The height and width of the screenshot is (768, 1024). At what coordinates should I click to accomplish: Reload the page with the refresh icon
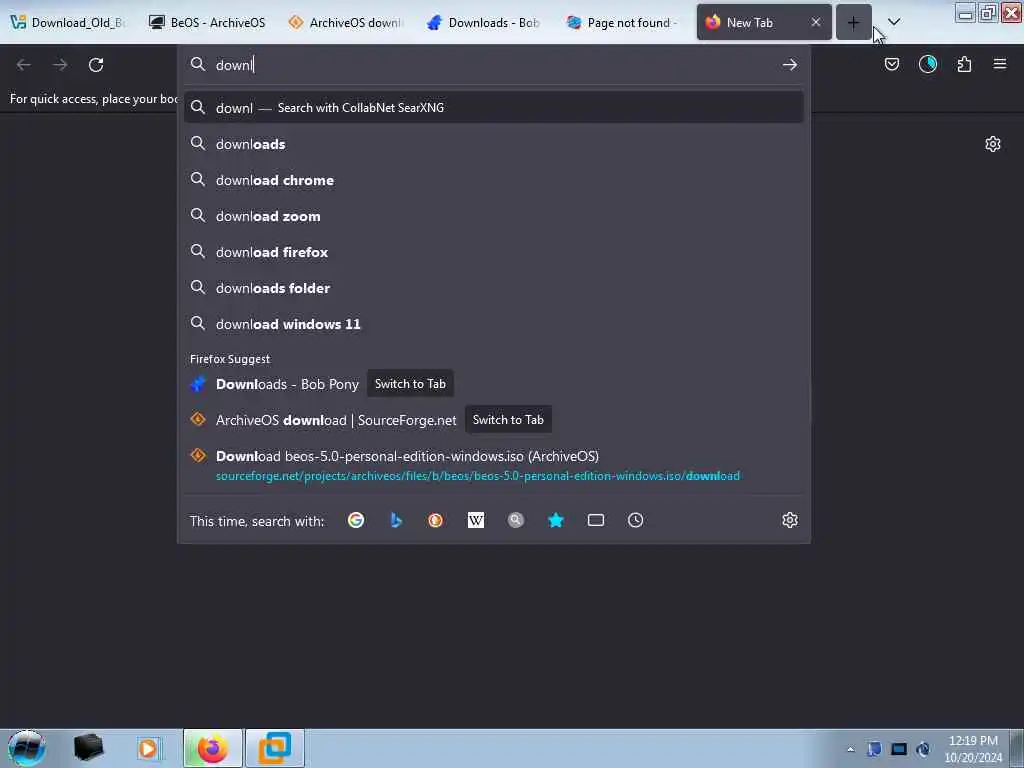96,65
